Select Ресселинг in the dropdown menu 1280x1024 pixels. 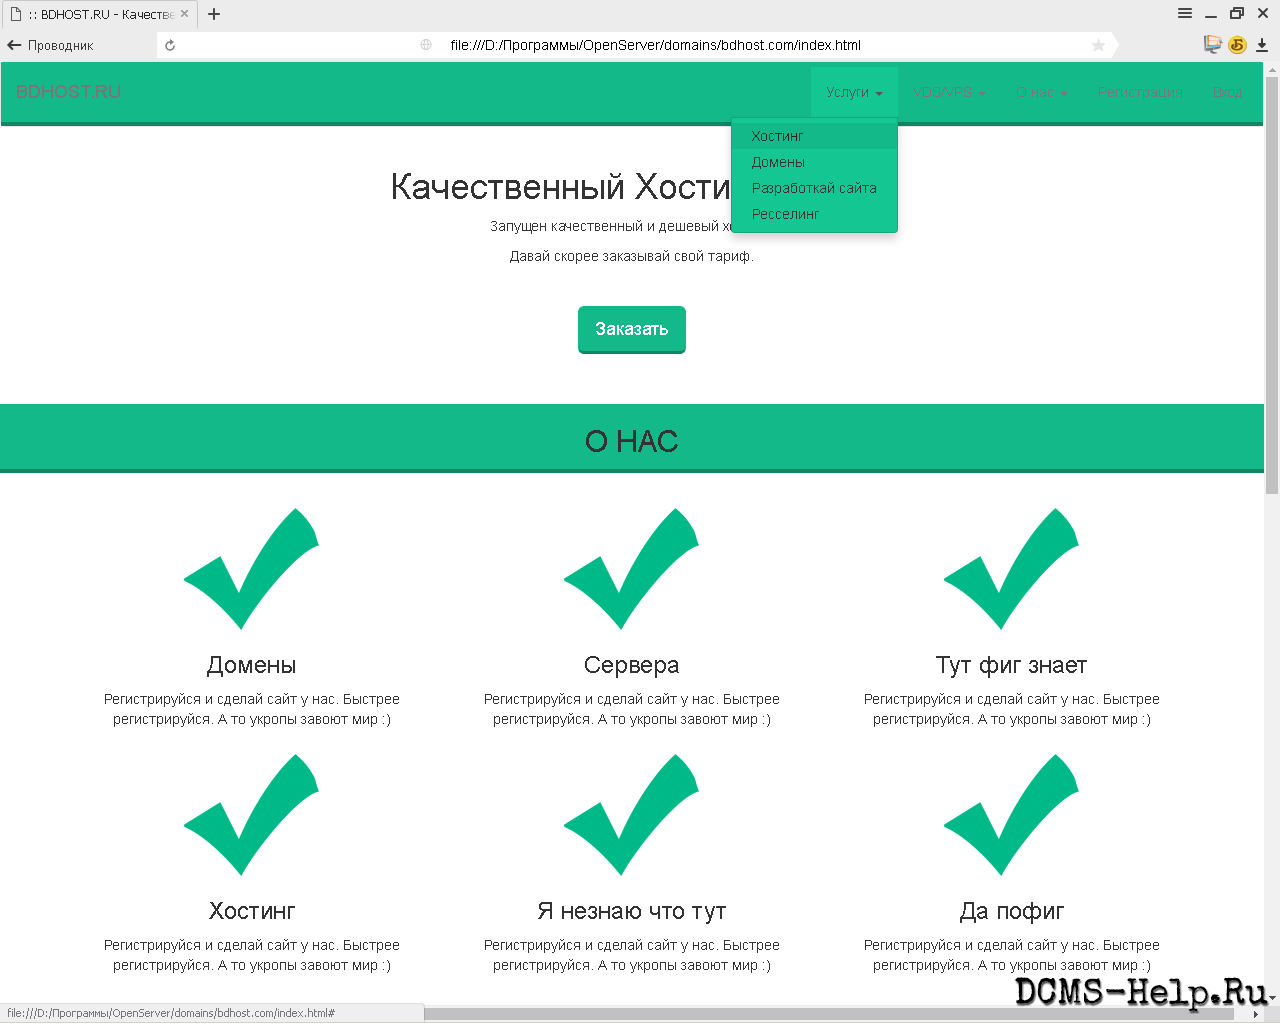pos(786,213)
